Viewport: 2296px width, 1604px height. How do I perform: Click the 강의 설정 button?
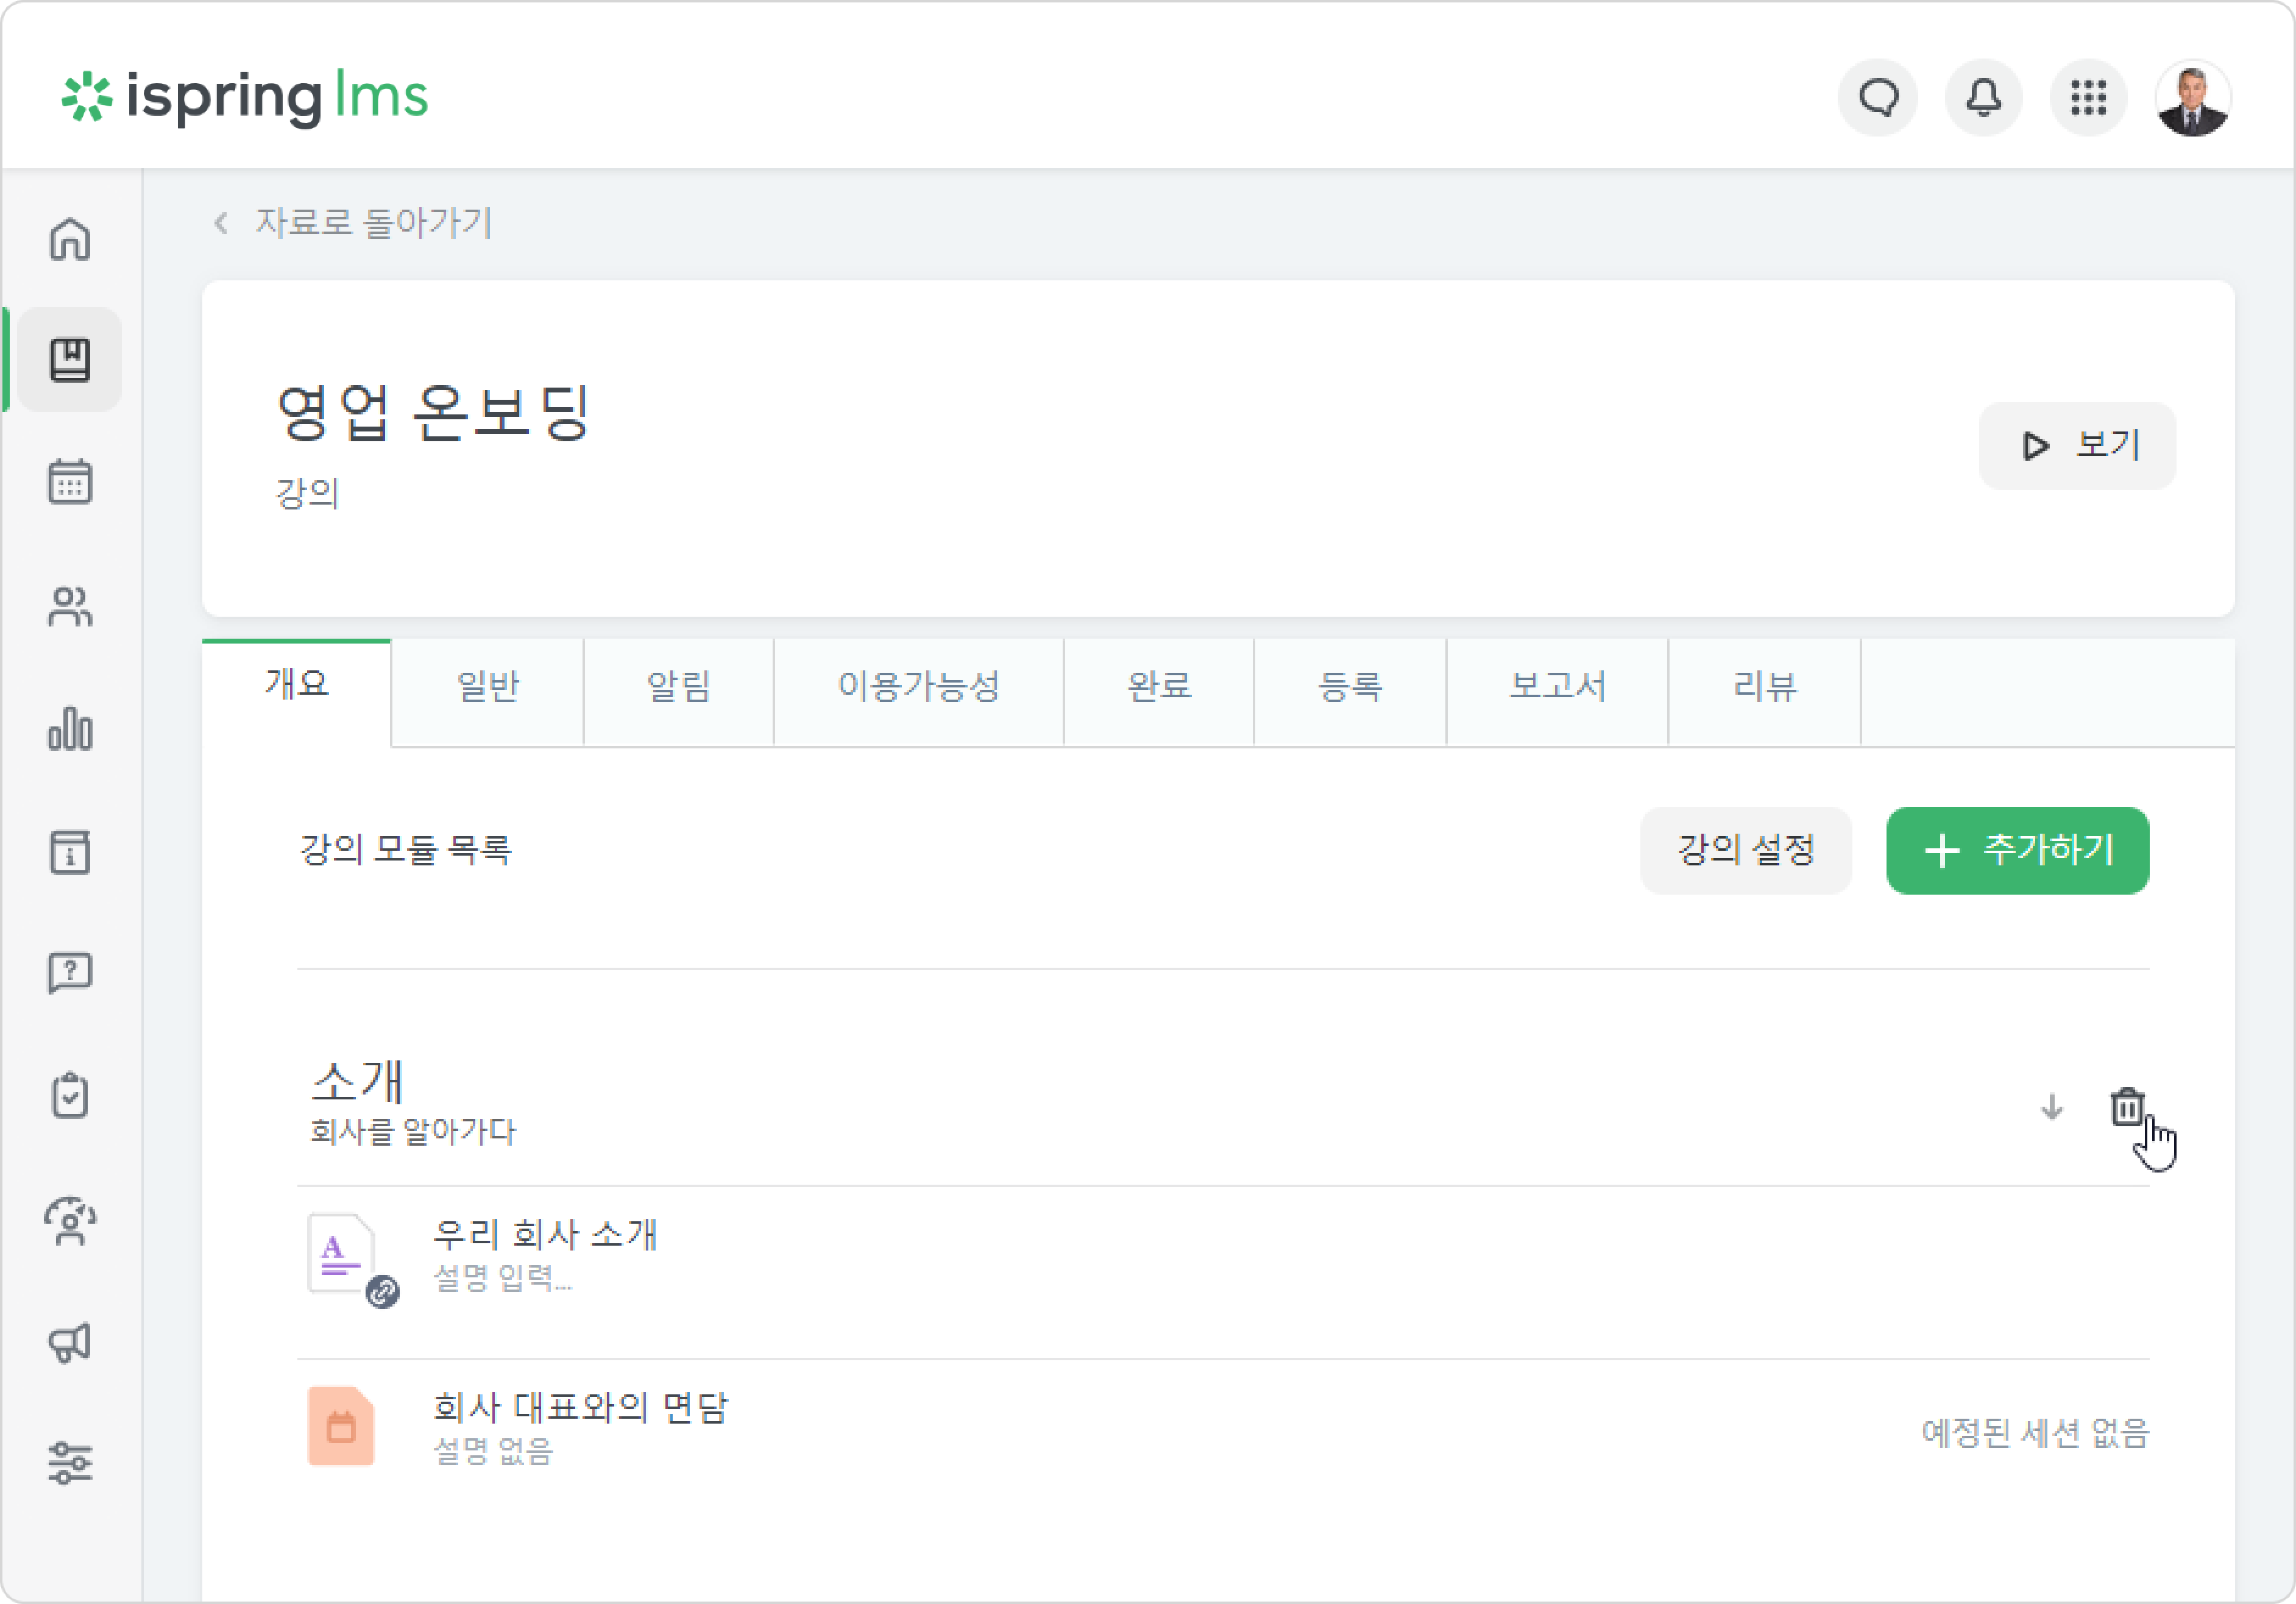coord(1746,851)
